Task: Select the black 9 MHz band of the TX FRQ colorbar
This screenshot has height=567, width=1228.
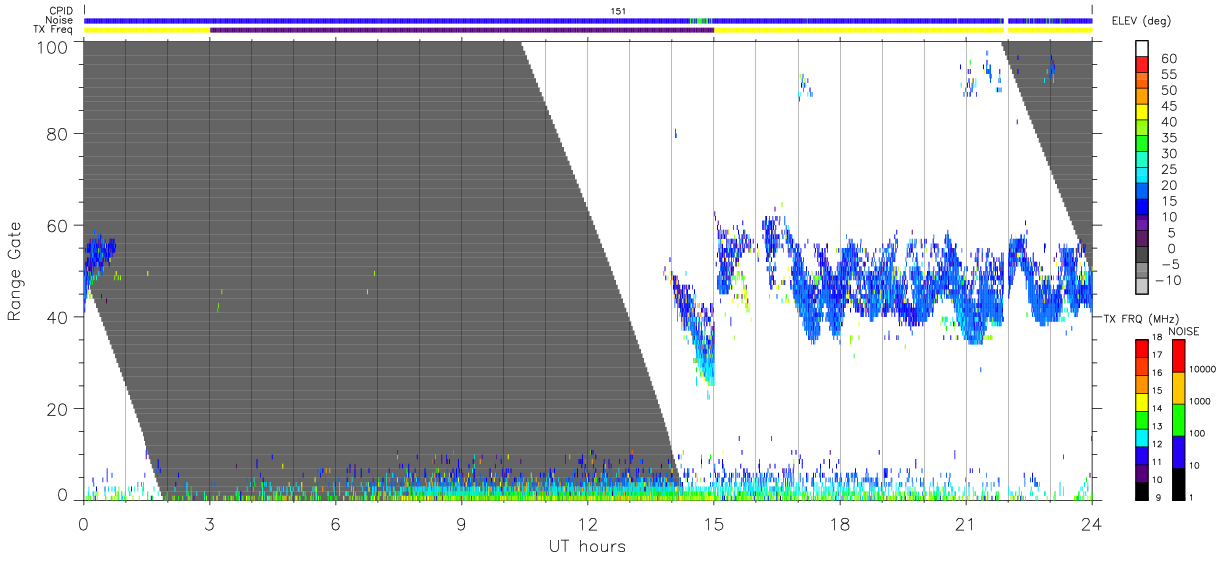Action: (1142, 490)
